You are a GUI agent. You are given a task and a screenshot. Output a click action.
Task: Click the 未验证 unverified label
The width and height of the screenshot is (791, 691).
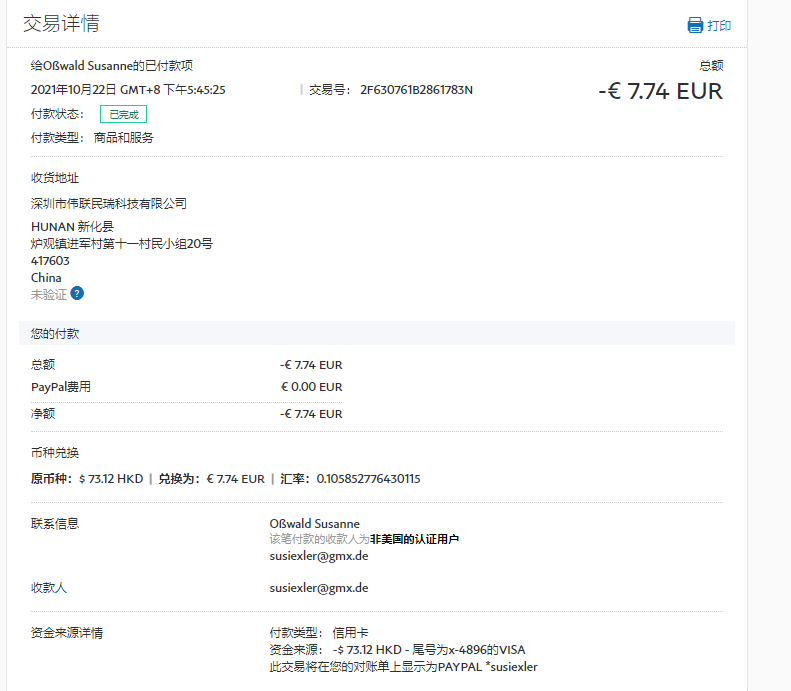click(49, 295)
